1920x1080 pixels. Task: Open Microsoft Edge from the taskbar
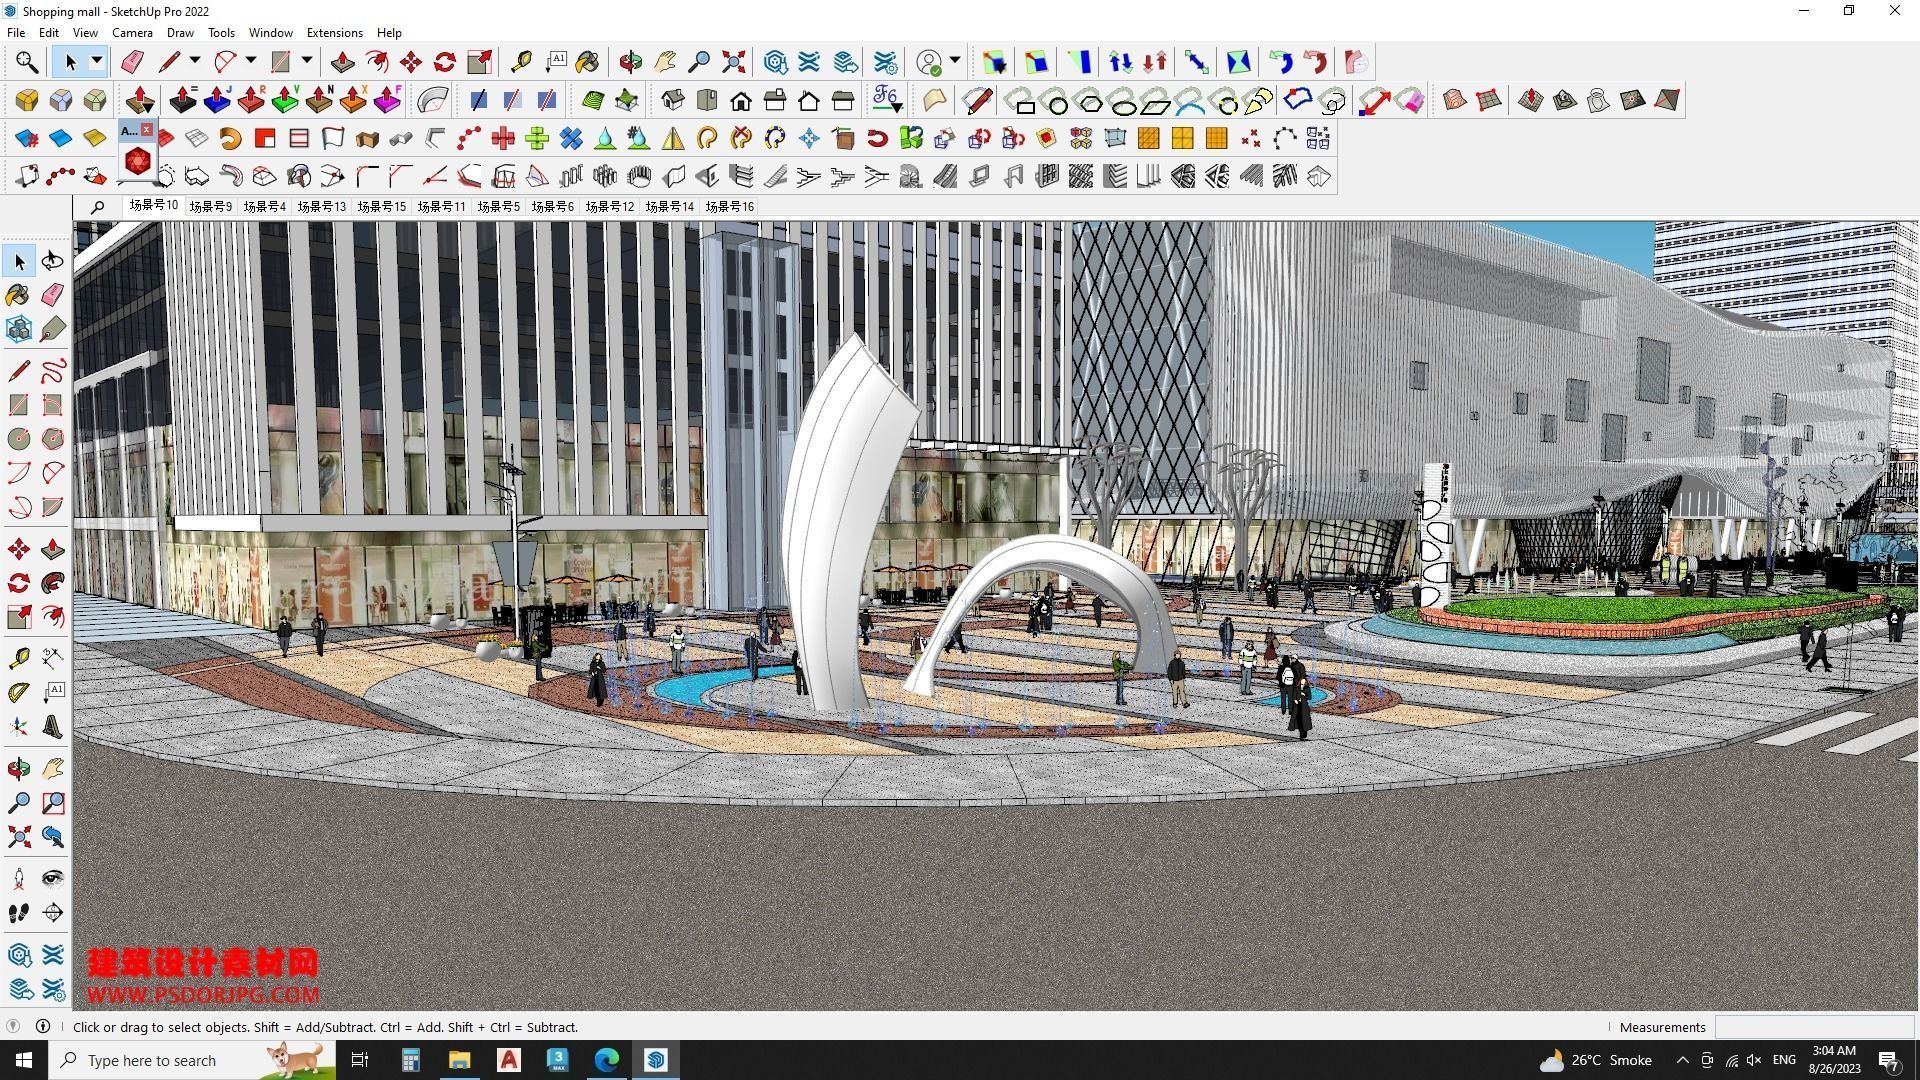(607, 1060)
